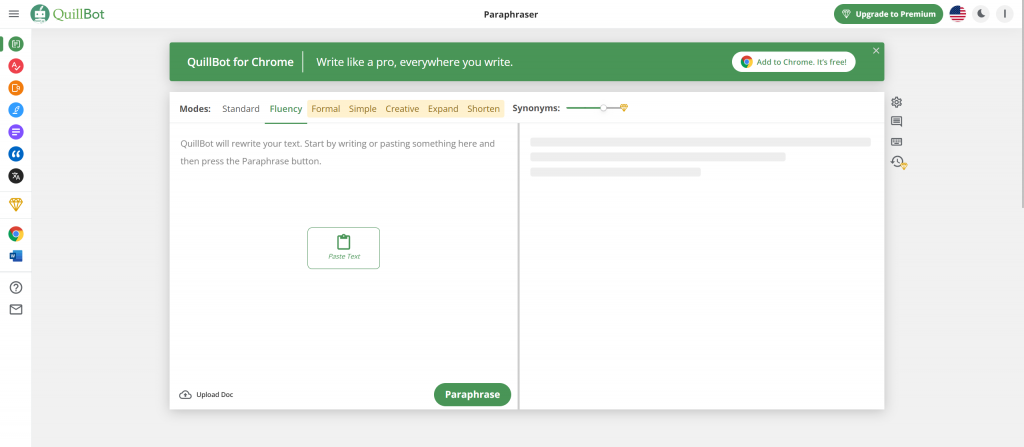The image size is (1024, 447).
Task: Open the Paraphraser tool in sidebar
Action: tap(16, 44)
